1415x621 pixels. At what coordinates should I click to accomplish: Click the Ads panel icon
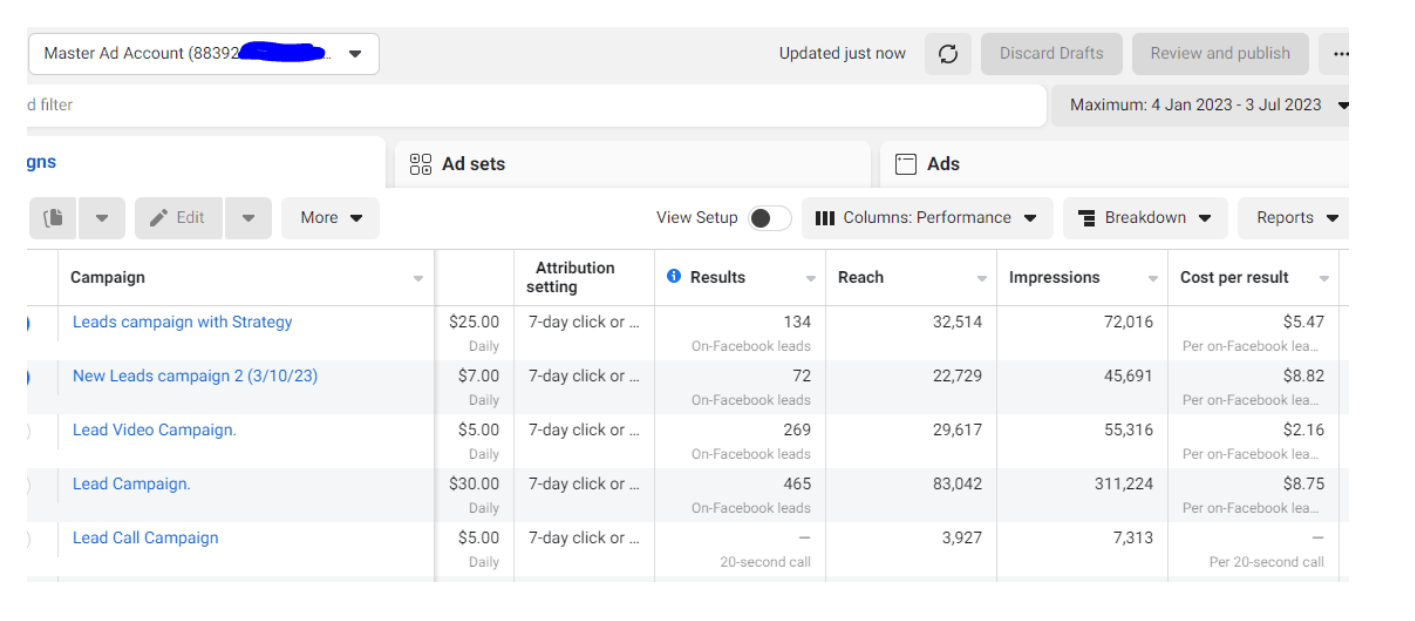906,164
